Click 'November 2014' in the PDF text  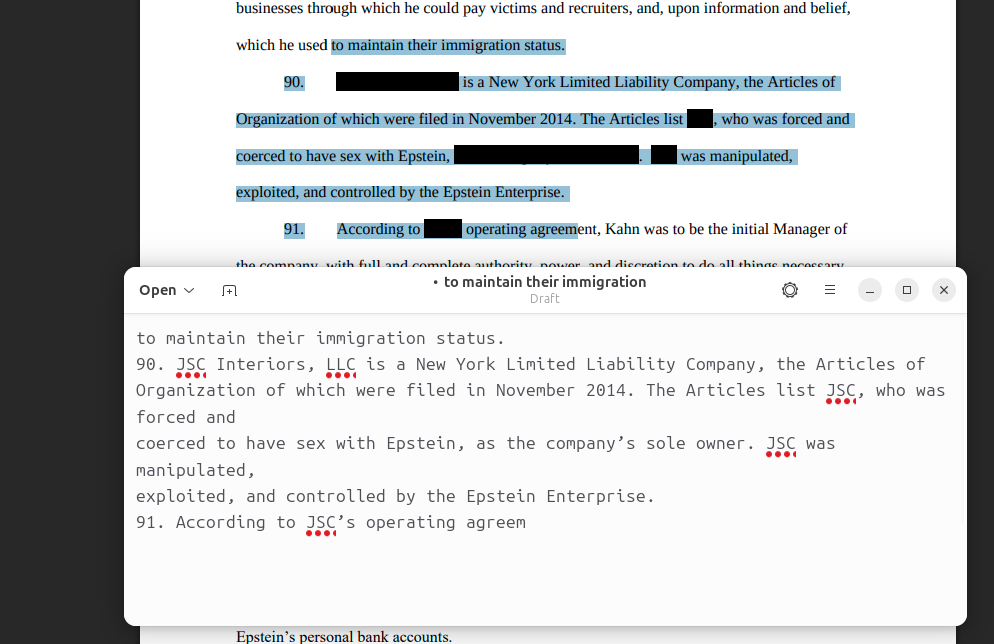[x=521, y=119]
